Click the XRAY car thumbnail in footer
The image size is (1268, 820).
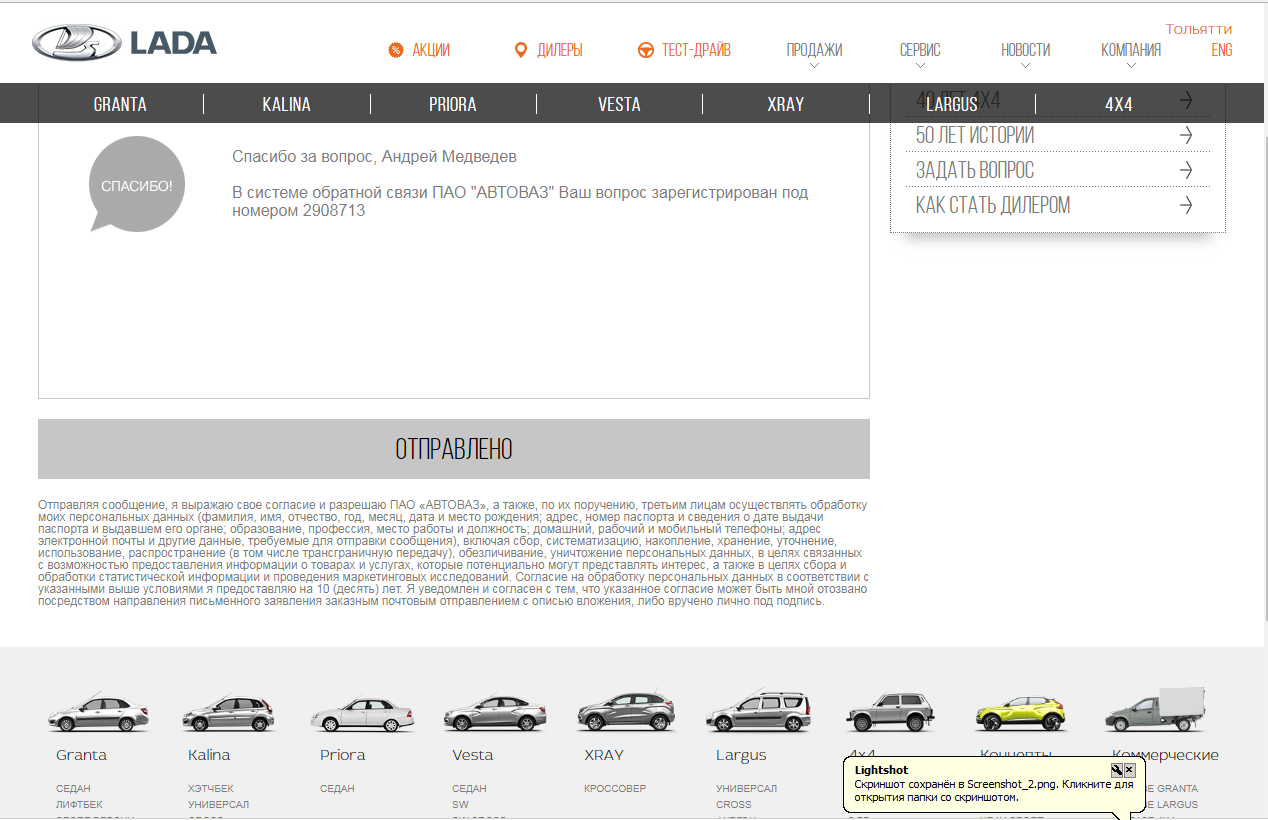(626, 712)
